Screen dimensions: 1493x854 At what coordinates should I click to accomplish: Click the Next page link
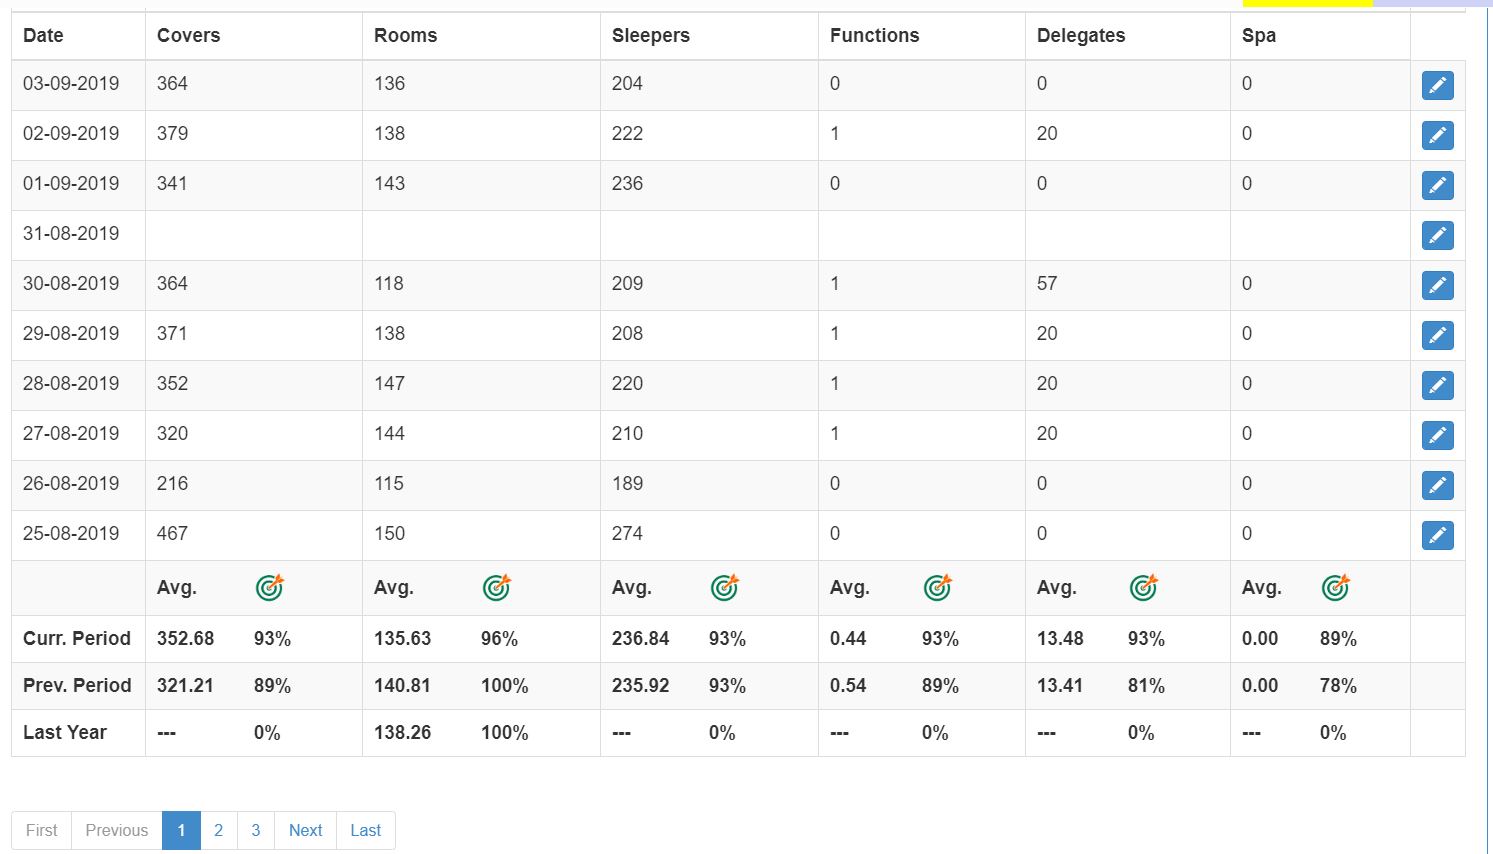point(305,830)
